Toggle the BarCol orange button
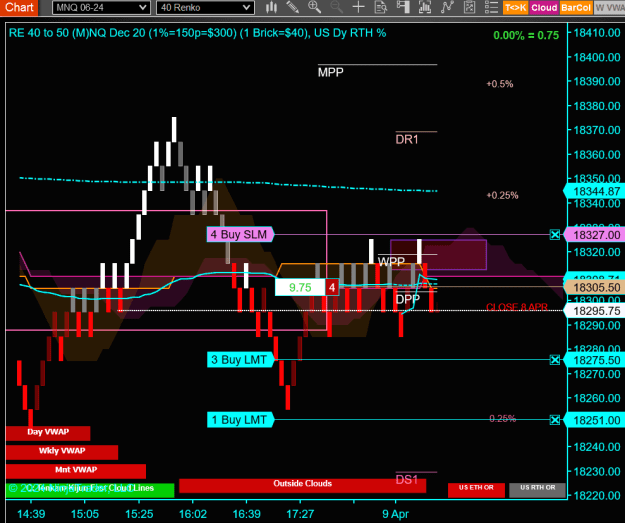The image size is (625, 523). click(576, 8)
